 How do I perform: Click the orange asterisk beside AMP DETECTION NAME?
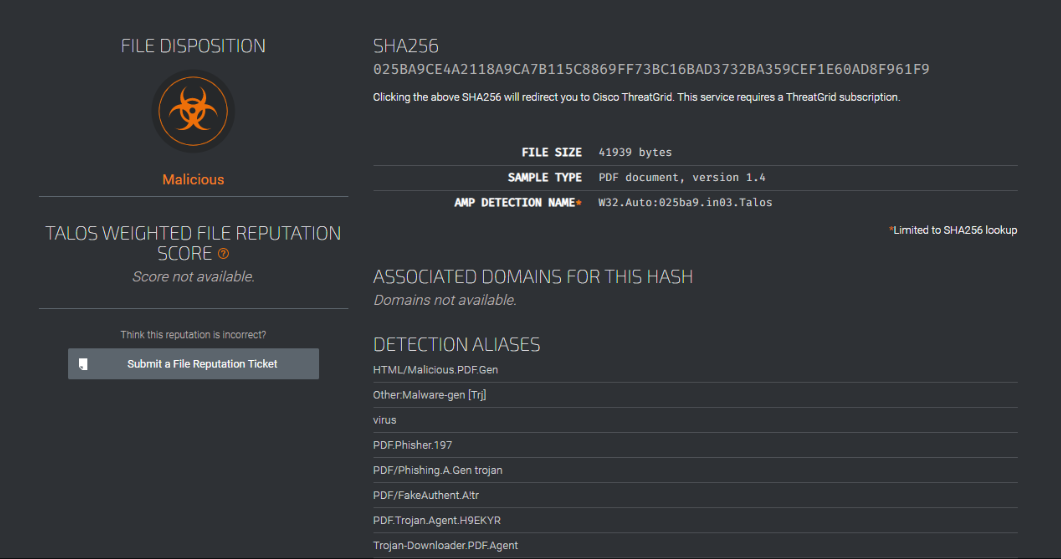(579, 202)
